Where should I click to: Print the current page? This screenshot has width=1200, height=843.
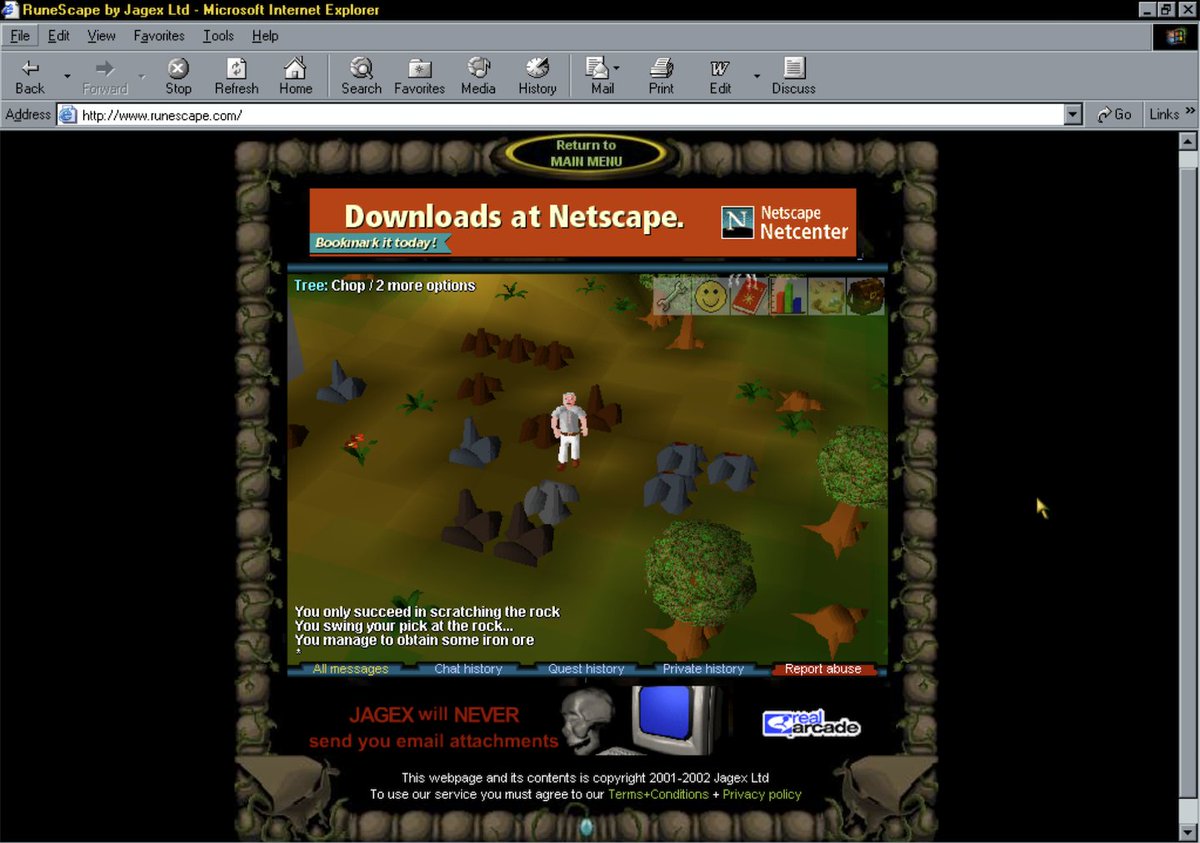[661, 77]
